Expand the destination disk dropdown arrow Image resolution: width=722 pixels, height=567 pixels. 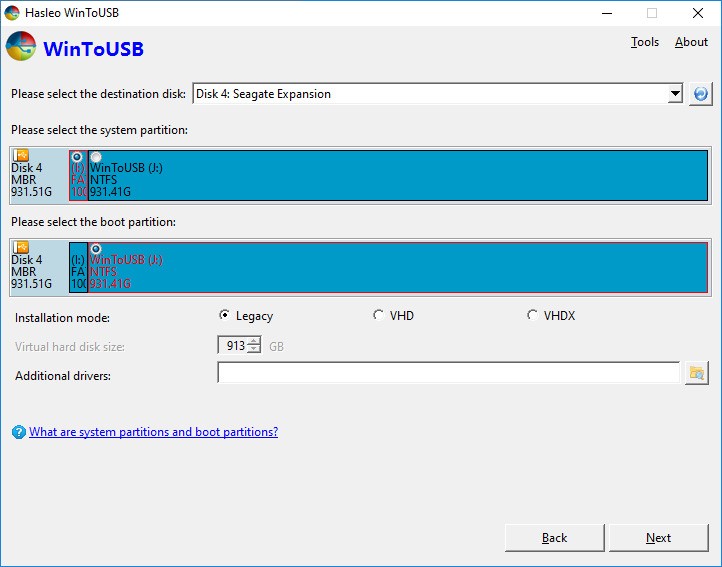click(x=675, y=94)
